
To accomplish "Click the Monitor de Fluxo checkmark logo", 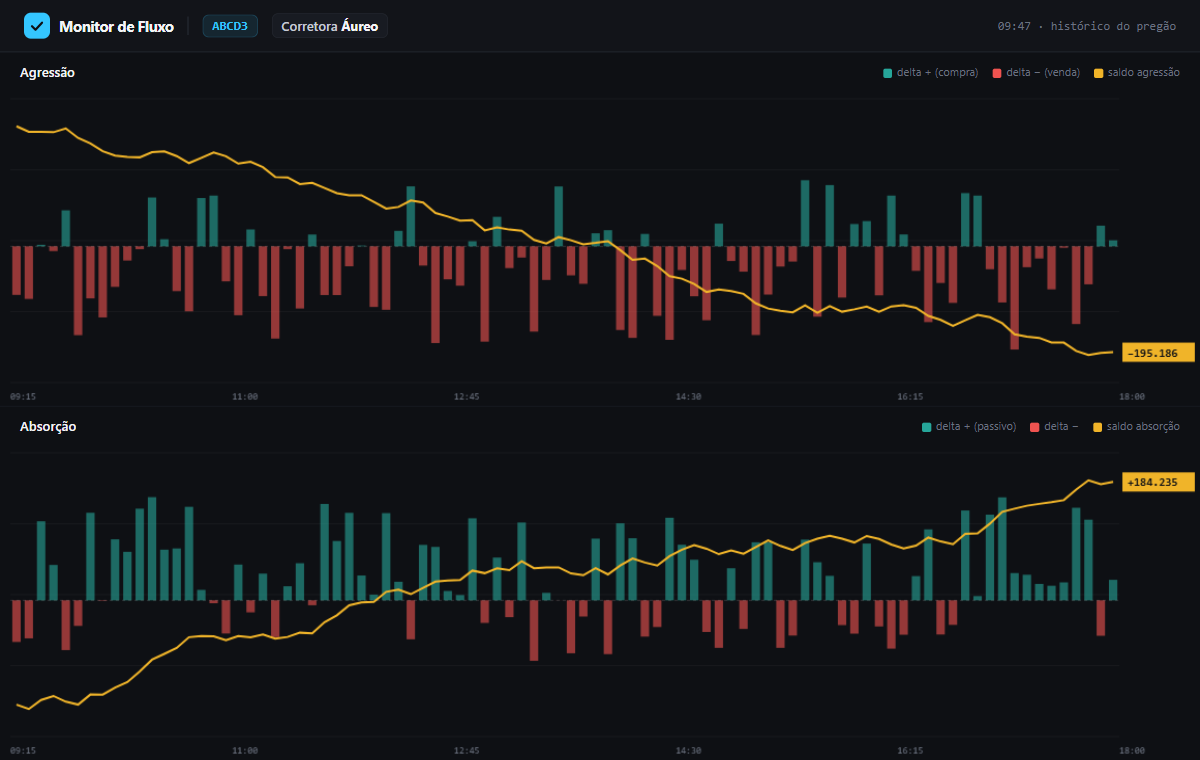I will pos(37,26).
